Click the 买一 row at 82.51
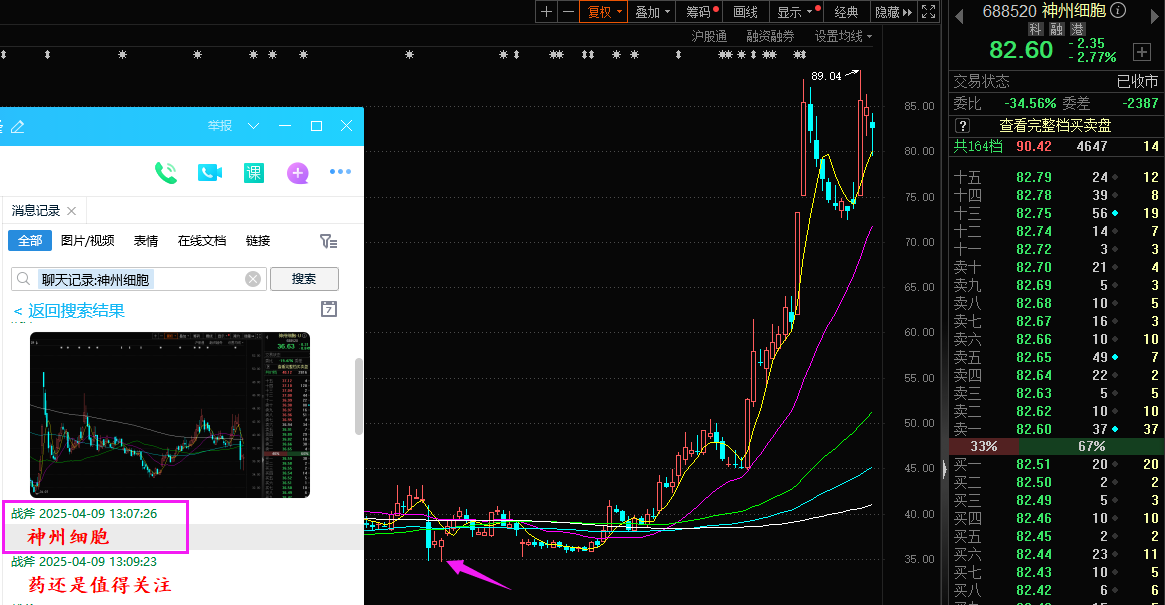The image size is (1165, 605). point(1056,465)
